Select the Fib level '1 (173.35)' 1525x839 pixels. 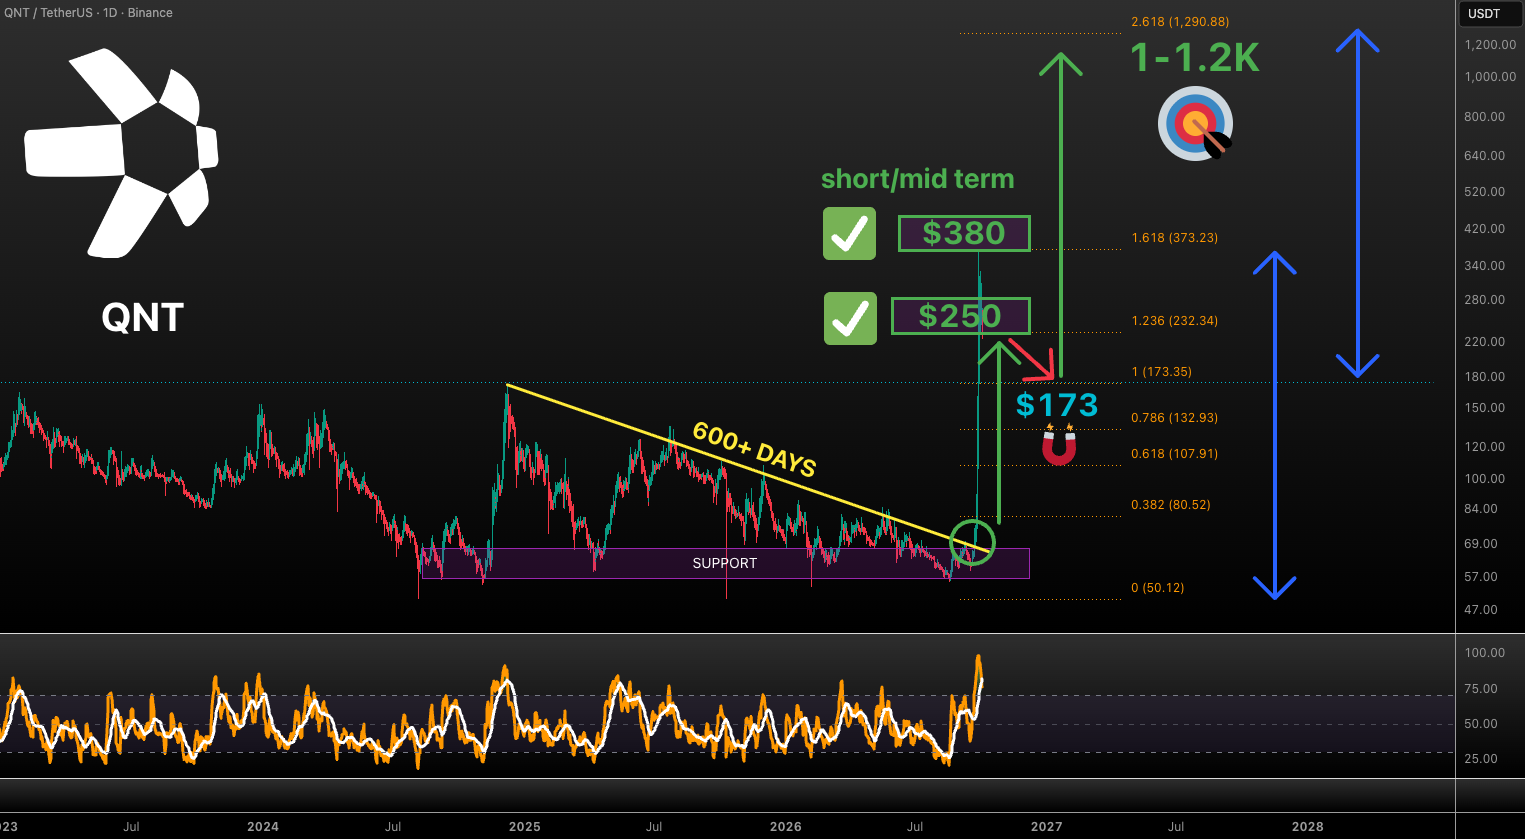pos(1162,372)
